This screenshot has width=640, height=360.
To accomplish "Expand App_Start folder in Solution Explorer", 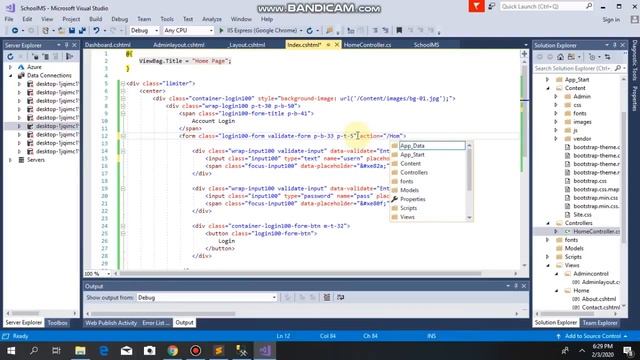I will pos(548,80).
